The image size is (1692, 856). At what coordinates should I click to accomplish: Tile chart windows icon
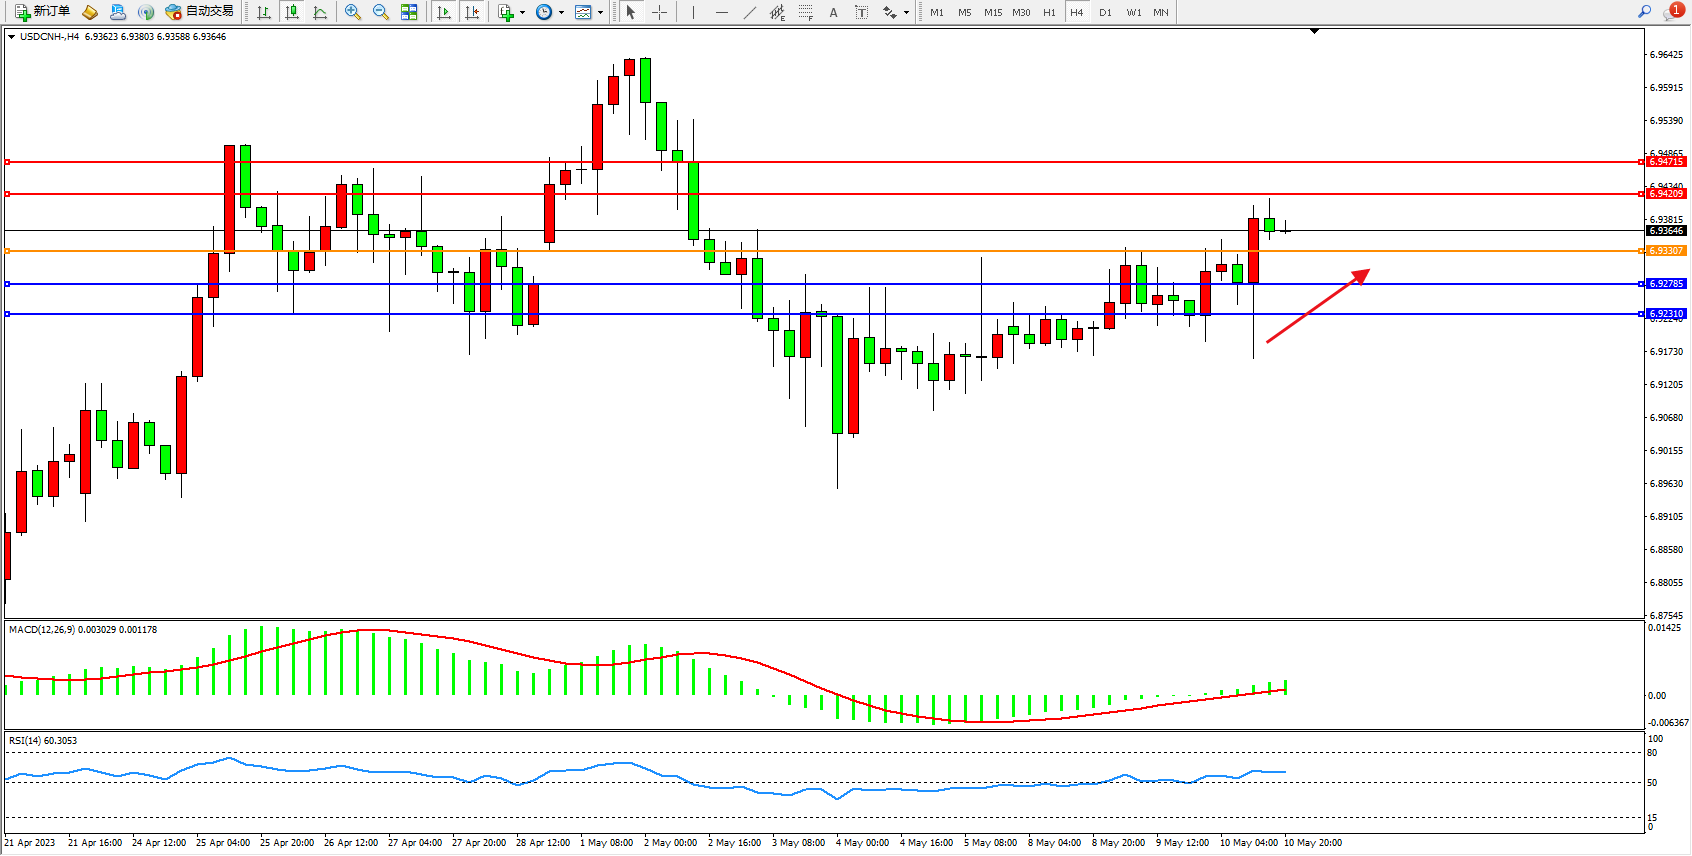(409, 12)
